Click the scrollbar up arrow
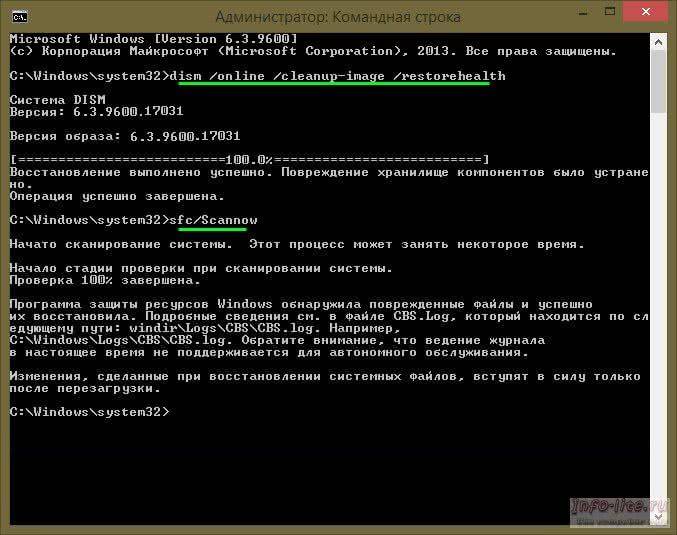The image size is (677, 535). click(x=658, y=42)
